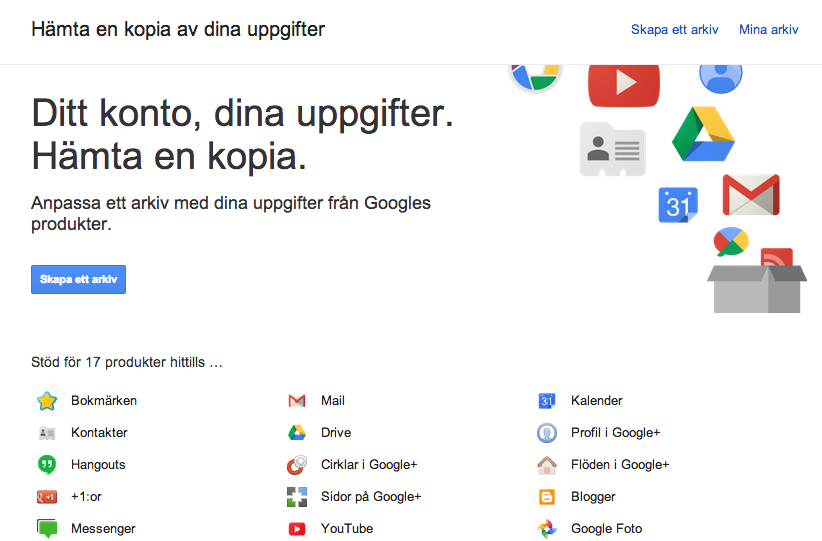Click the Google Foto pinwheel icon
This screenshot has width=822, height=541.
point(547,529)
